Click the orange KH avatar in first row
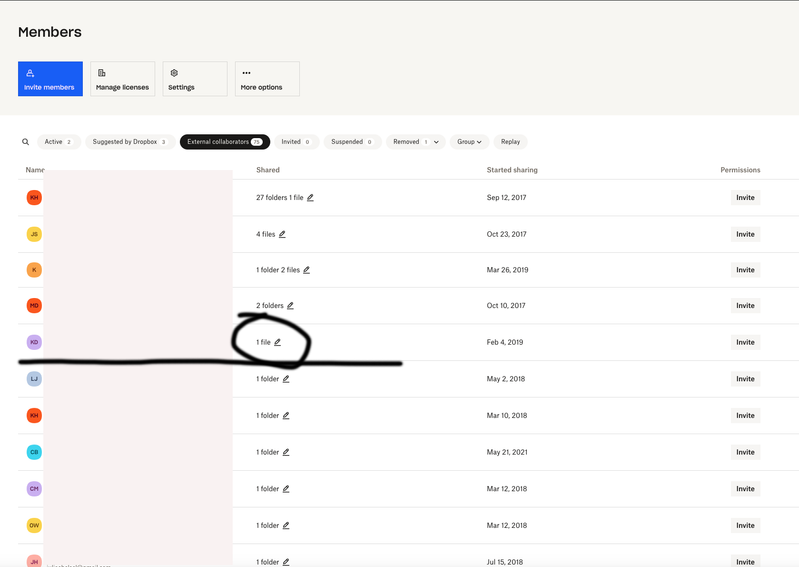This screenshot has height=567, width=799. (x=34, y=198)
